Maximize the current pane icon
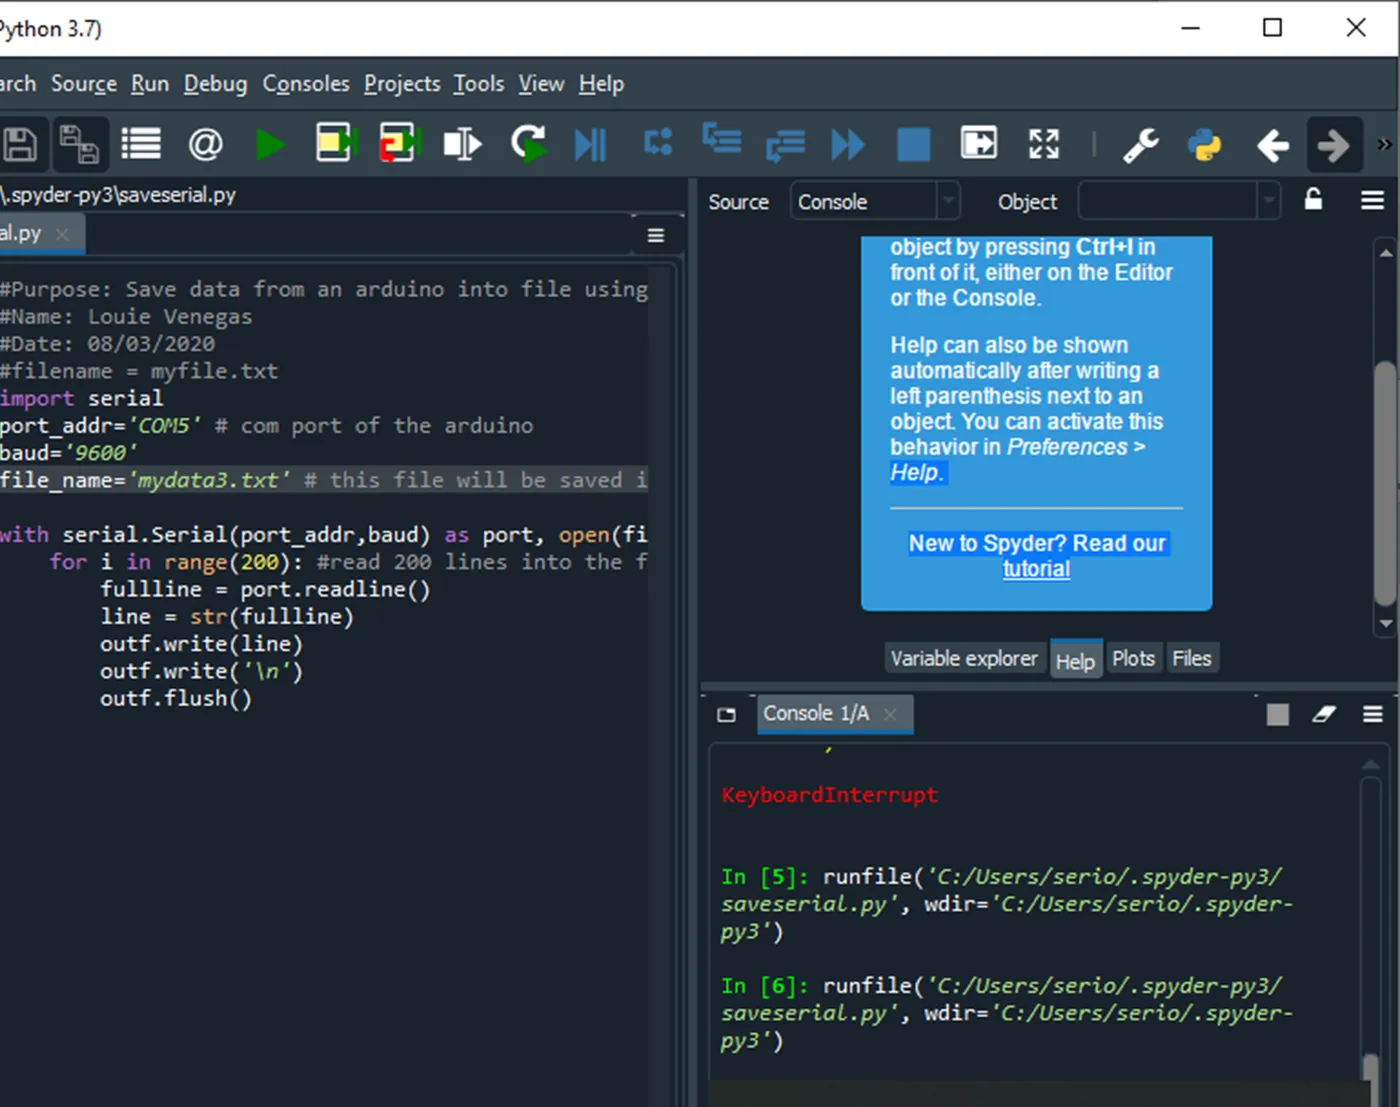The height and width of the screenshot is (1107, 1400). 978,144
